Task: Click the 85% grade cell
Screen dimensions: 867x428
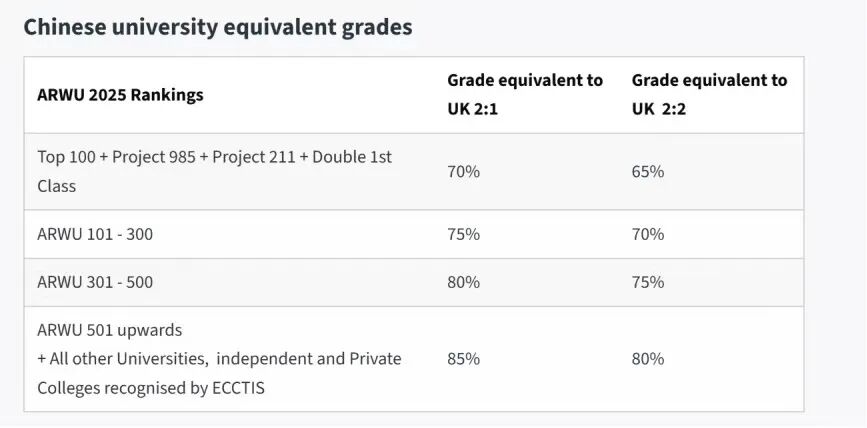Action: tap(463, 358)
